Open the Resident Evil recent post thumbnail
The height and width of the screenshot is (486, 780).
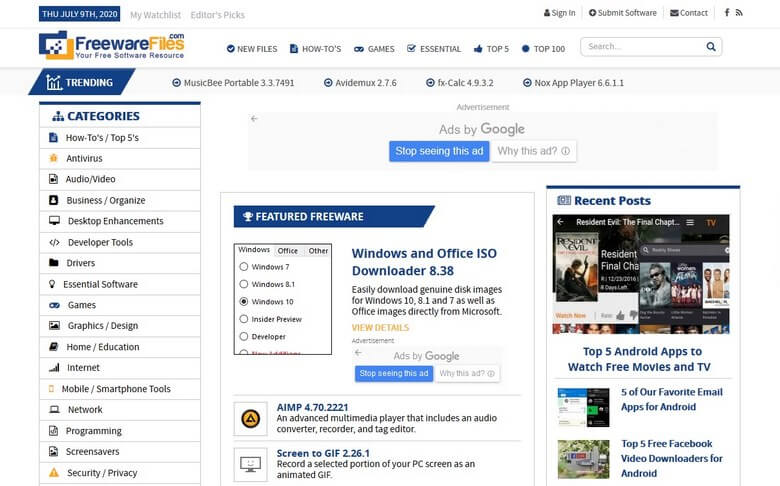pyautogui.click(x=641, y=274)
